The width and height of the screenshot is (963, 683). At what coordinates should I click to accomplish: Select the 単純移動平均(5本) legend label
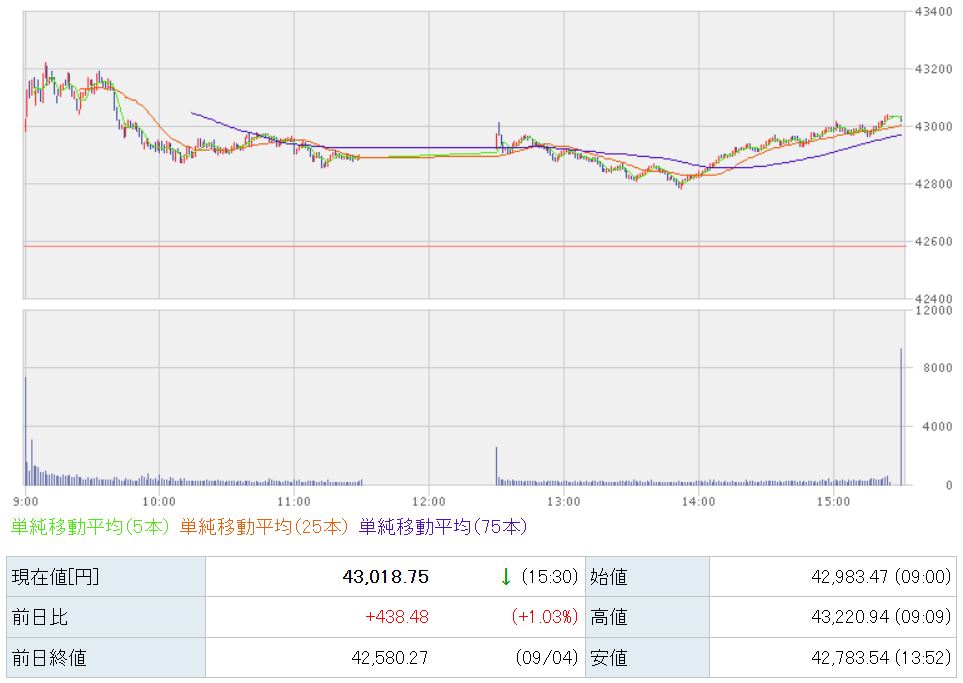[90, 527]
